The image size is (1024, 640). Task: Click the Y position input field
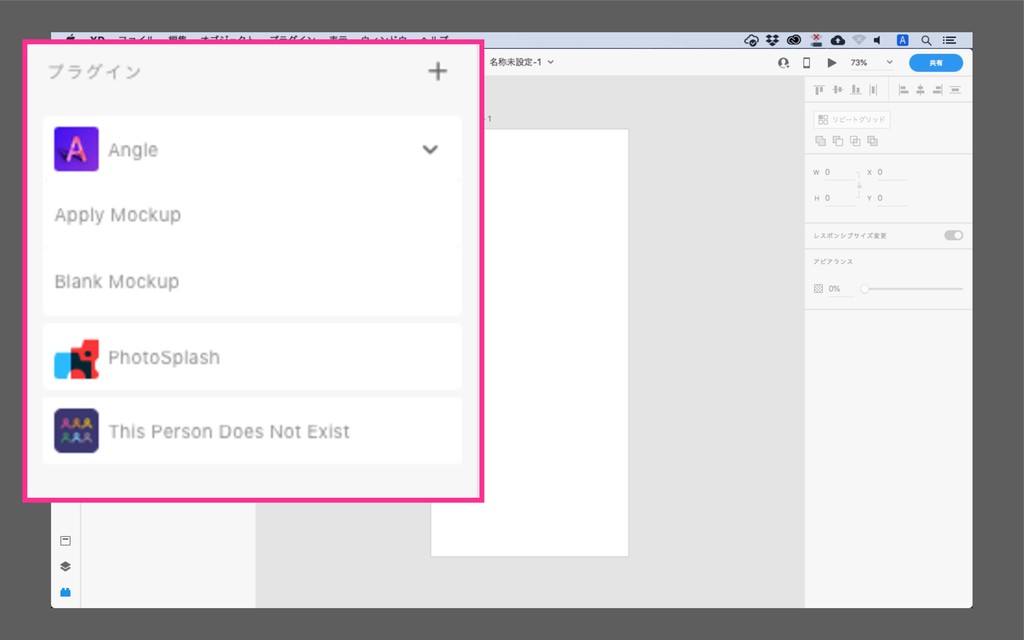[891, 198]
